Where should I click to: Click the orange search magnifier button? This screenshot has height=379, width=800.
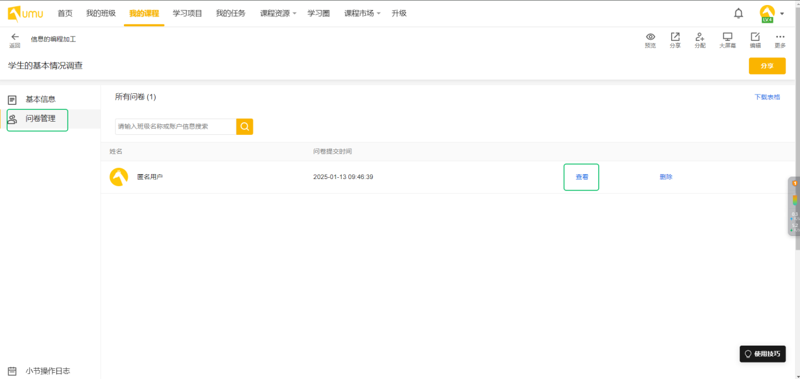click(x=244, y=127)
